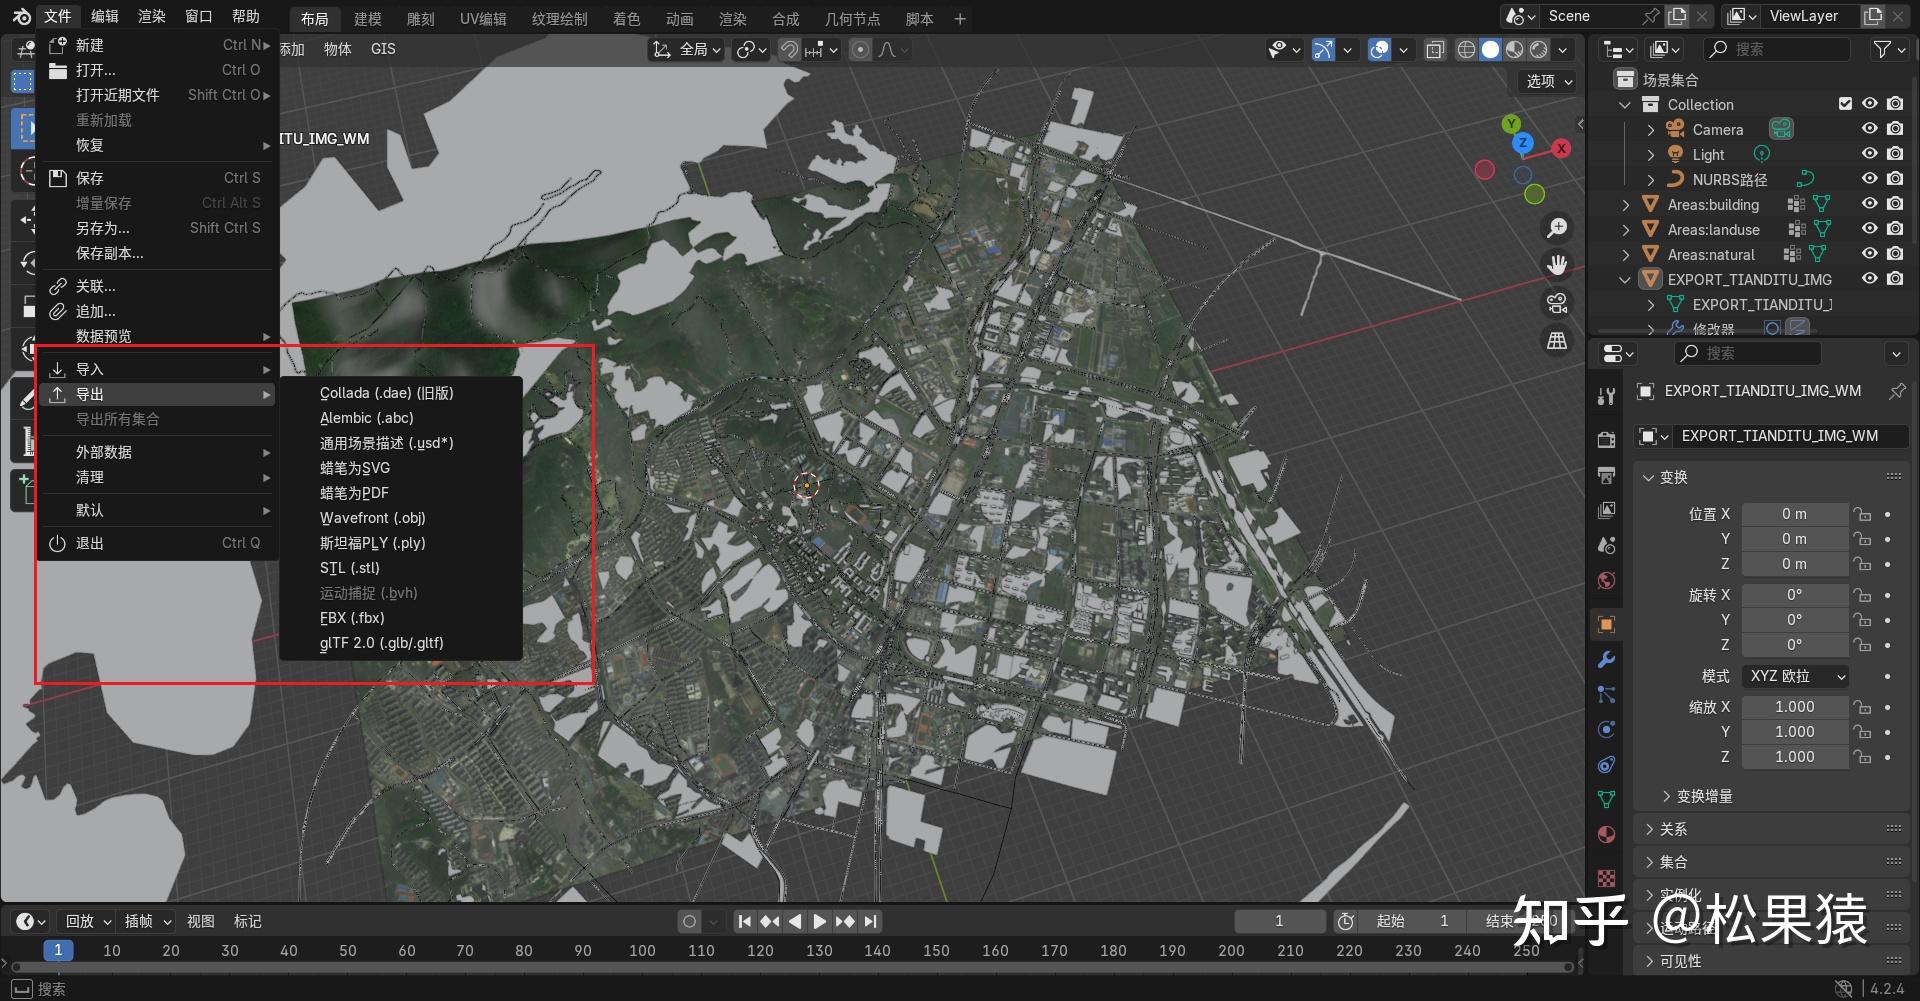Click the camera view icon in viewport sidebar

(1557, 304)
